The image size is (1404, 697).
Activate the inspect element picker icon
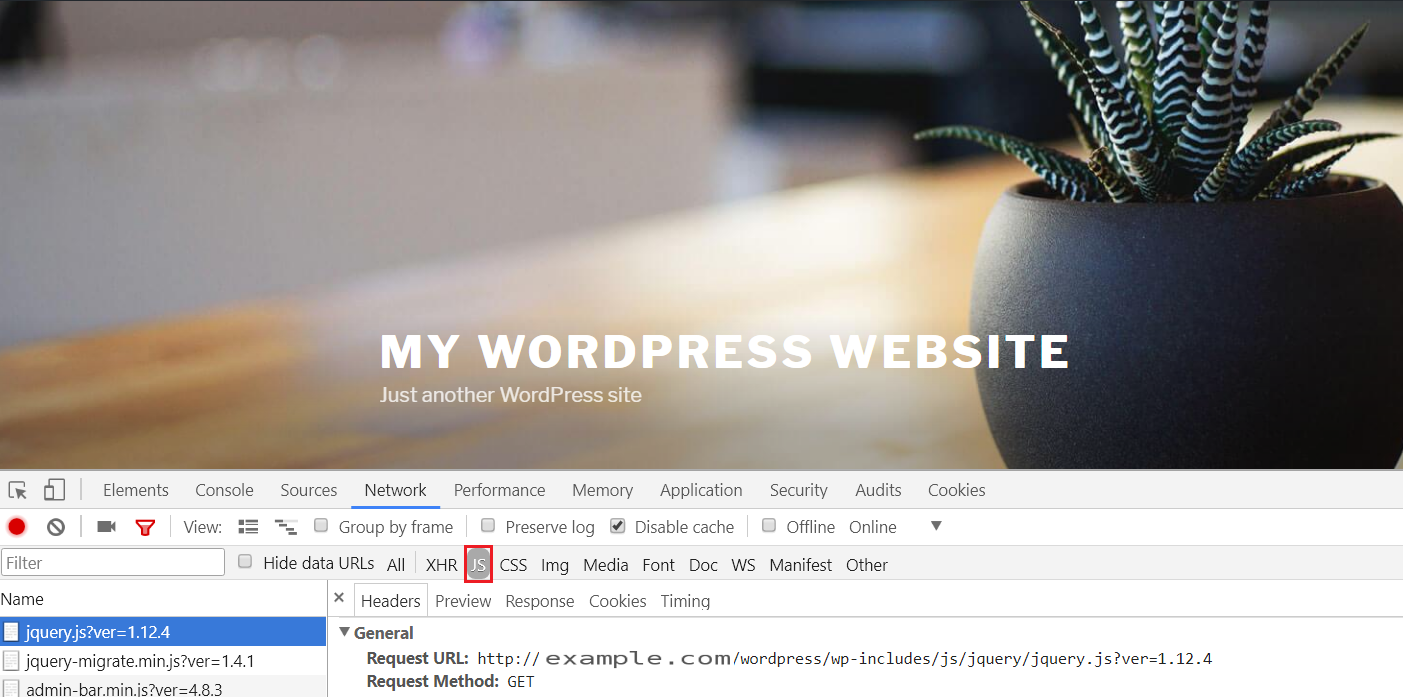pyautogui.click(x=18, y=490)
